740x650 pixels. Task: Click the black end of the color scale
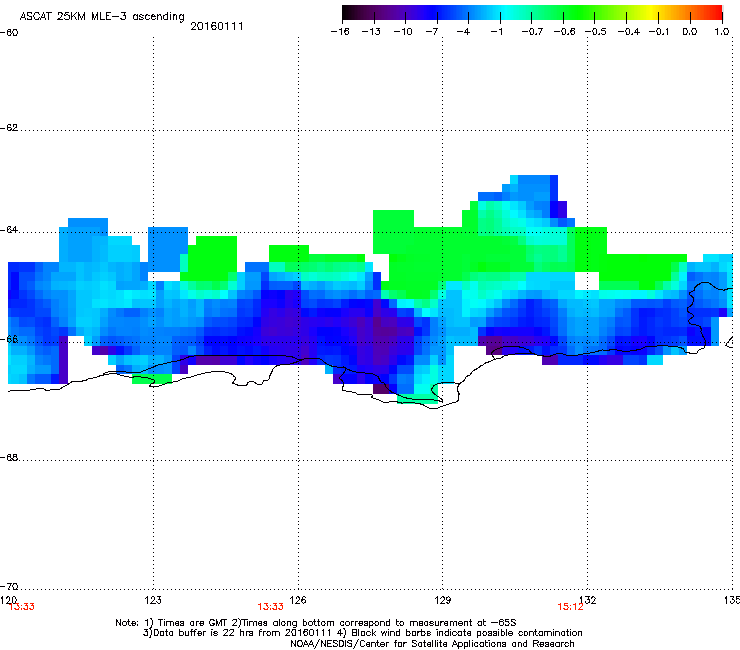point(348,13)
